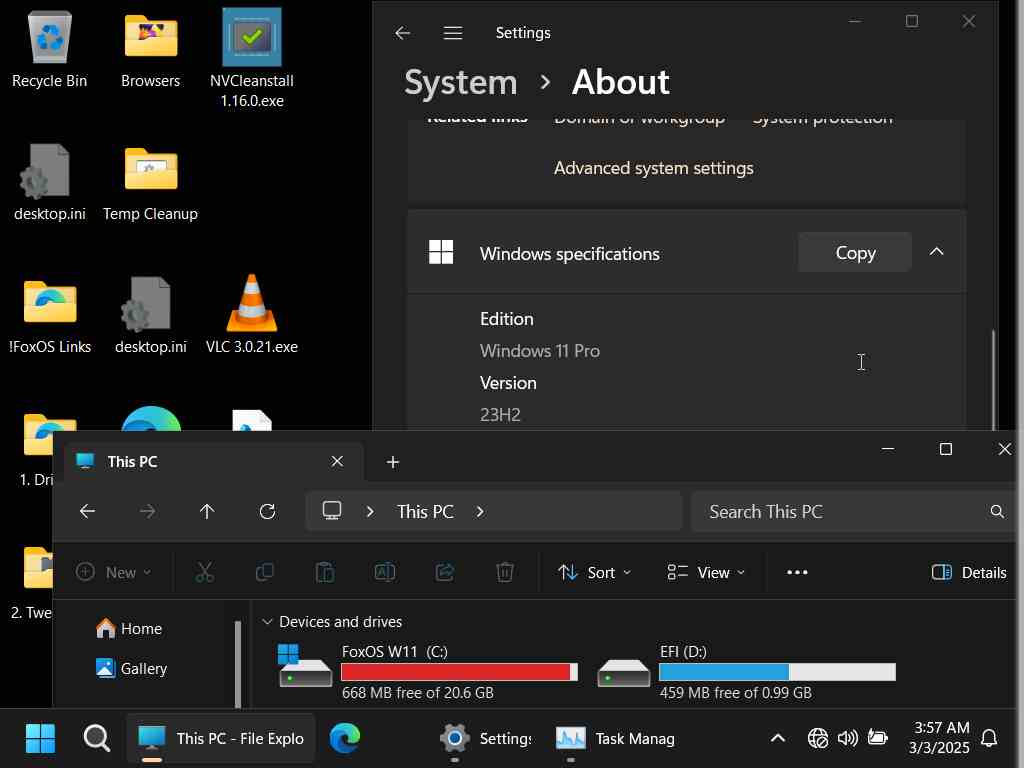Click System in Settings breadcrumb
This screenshot has height=768, width=1024.
(461, 82)
